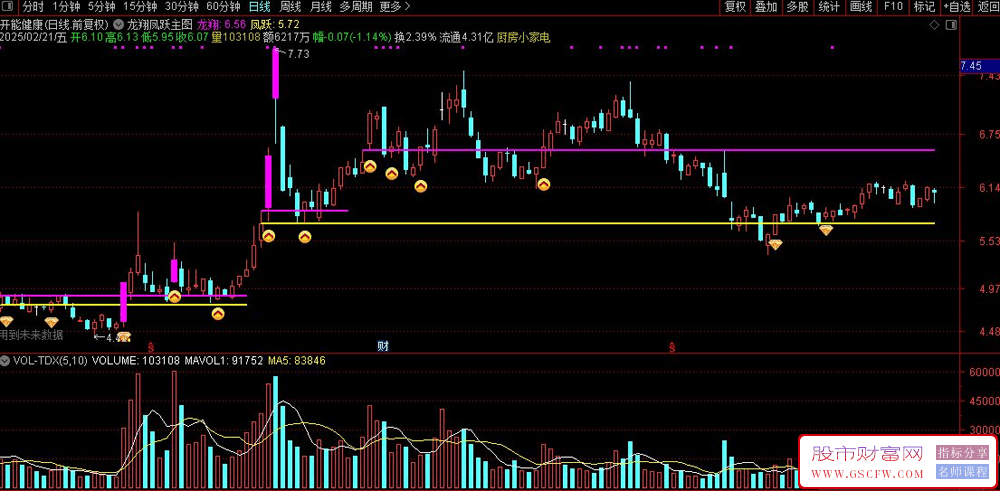
Task: Click the up-arrow signal icon below the 7.73 spike
Action: pyautogui.click(x=268, y=236)
